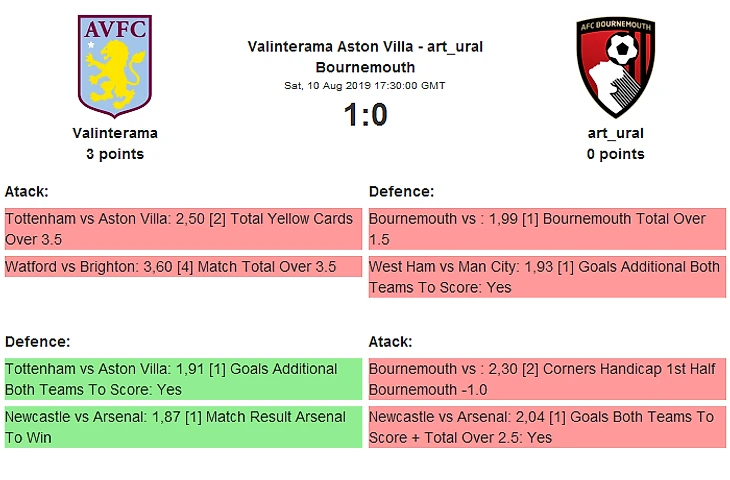This screenshot has height=480, width=730.
Task: Click the left Atack heading
Action: (x=27, y=191)
